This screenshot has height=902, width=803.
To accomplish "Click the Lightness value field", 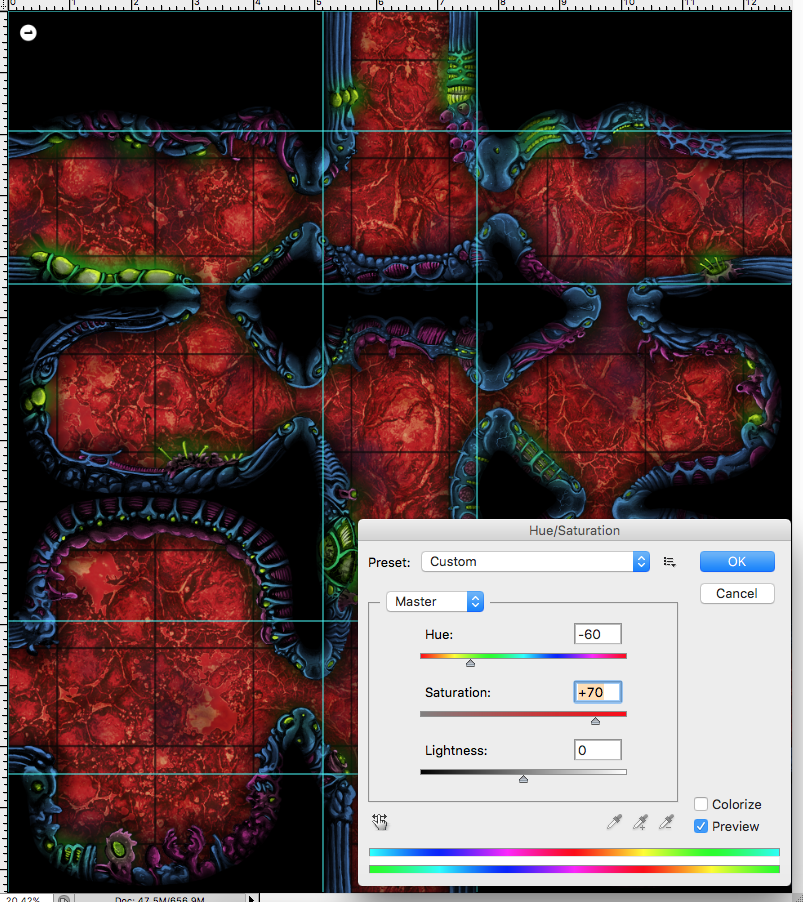I will (598, 750).
